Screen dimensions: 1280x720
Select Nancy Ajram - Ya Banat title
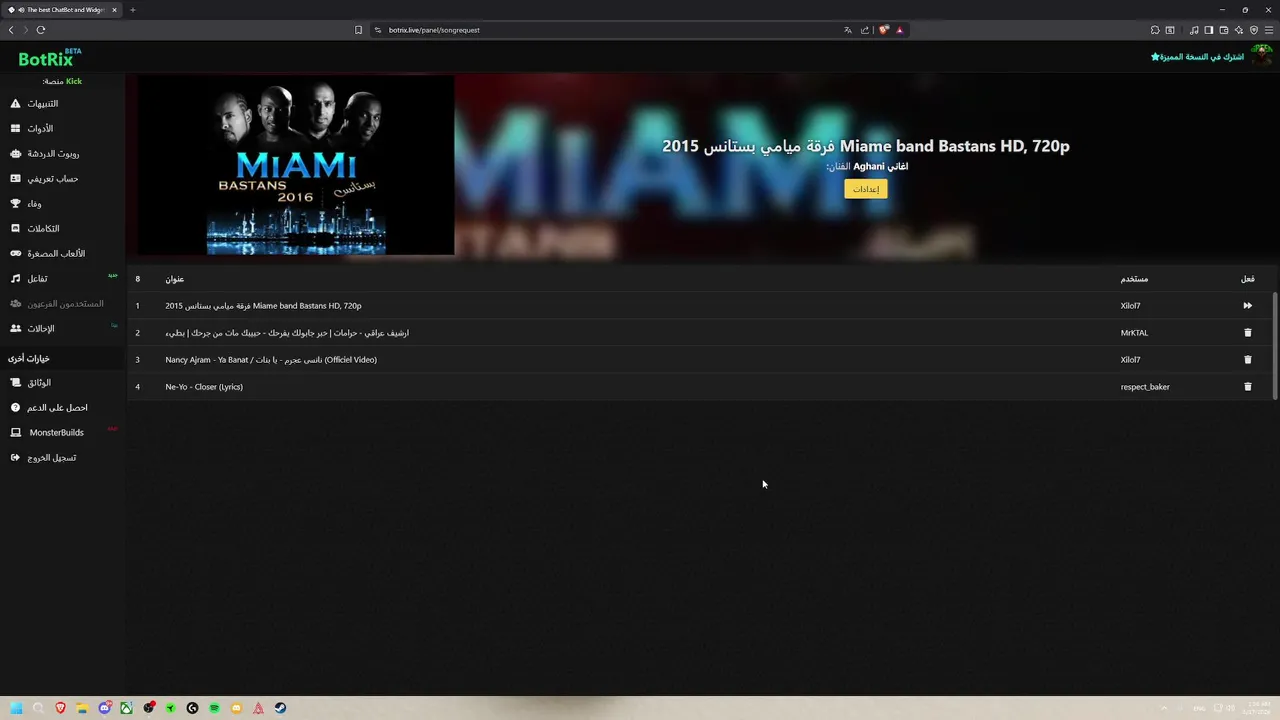point(271,360)
